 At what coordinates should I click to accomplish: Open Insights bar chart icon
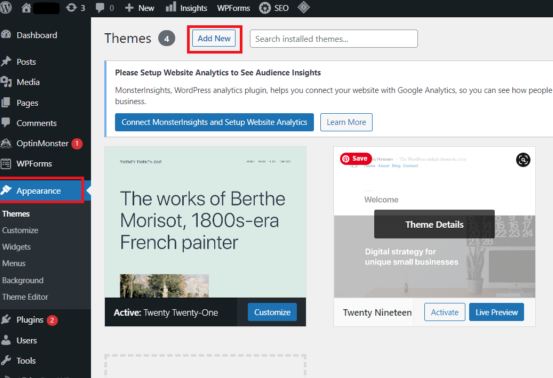click(x=171, y=7)
